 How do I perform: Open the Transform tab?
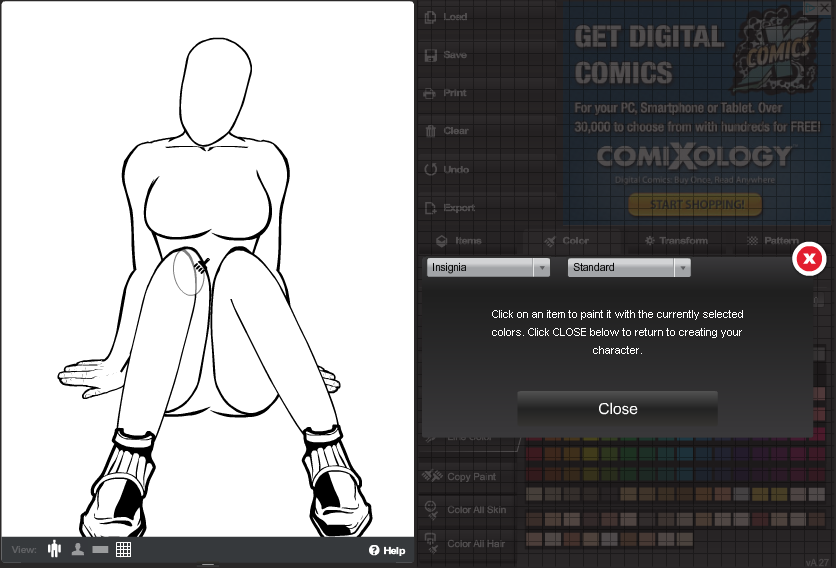click(x=676, y=241)
